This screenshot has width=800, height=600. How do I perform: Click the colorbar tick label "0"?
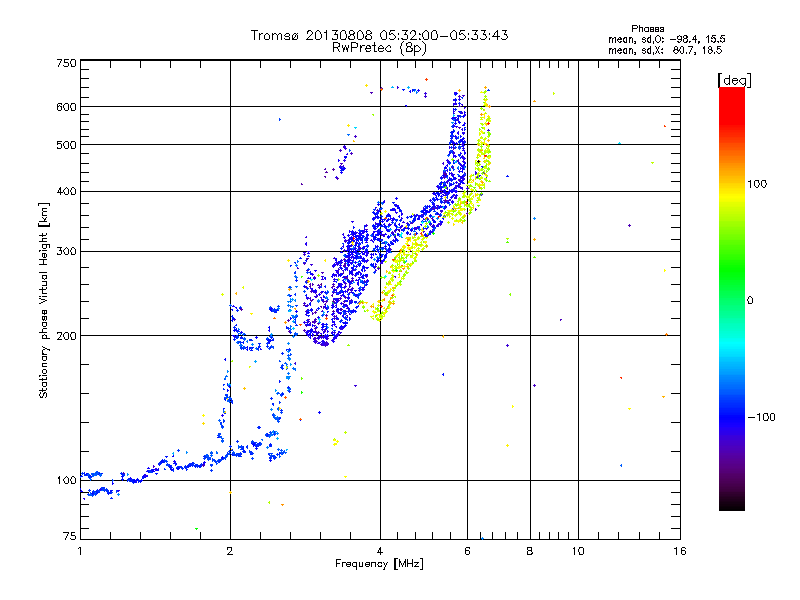coord(750,301)
